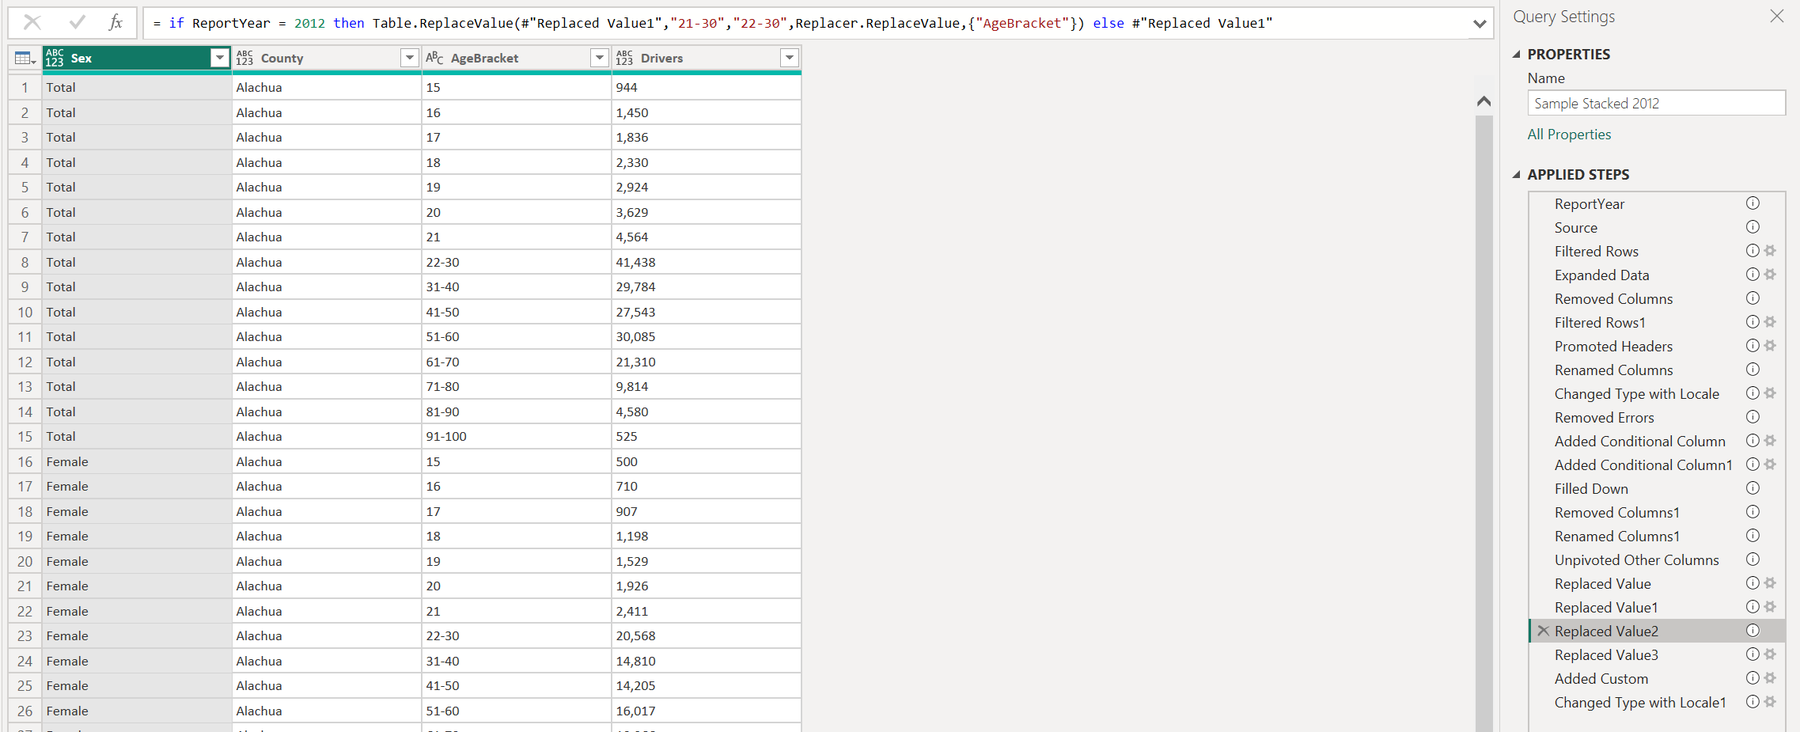Close the Query Settings pane
Screen dimensions: 1800x732
(1776, 16)
